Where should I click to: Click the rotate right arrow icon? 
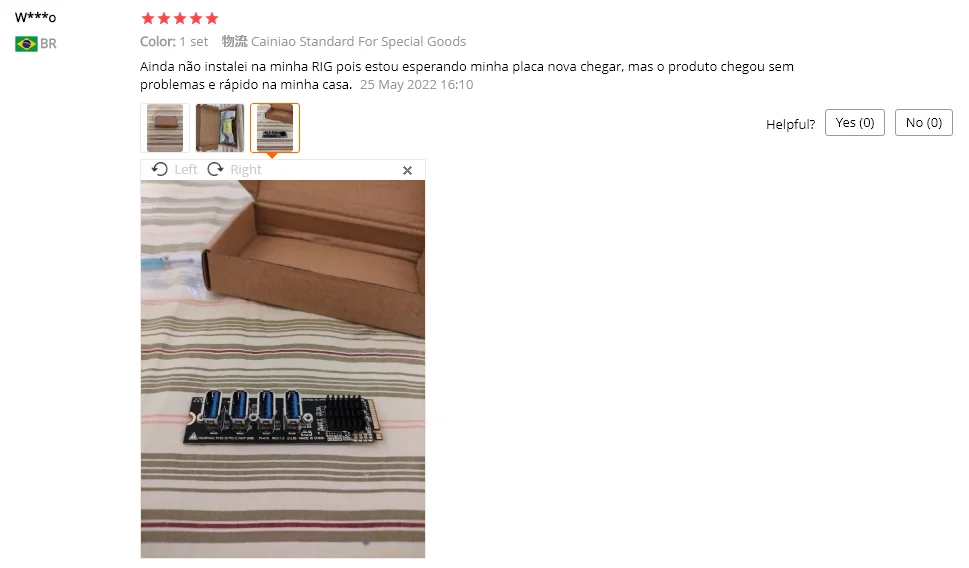pyautogui.click(x=215, y=169)
